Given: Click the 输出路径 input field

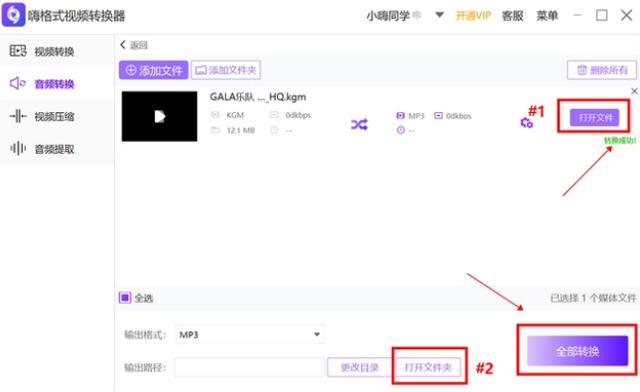Looking at the screenshot, I should coord(249,368).
